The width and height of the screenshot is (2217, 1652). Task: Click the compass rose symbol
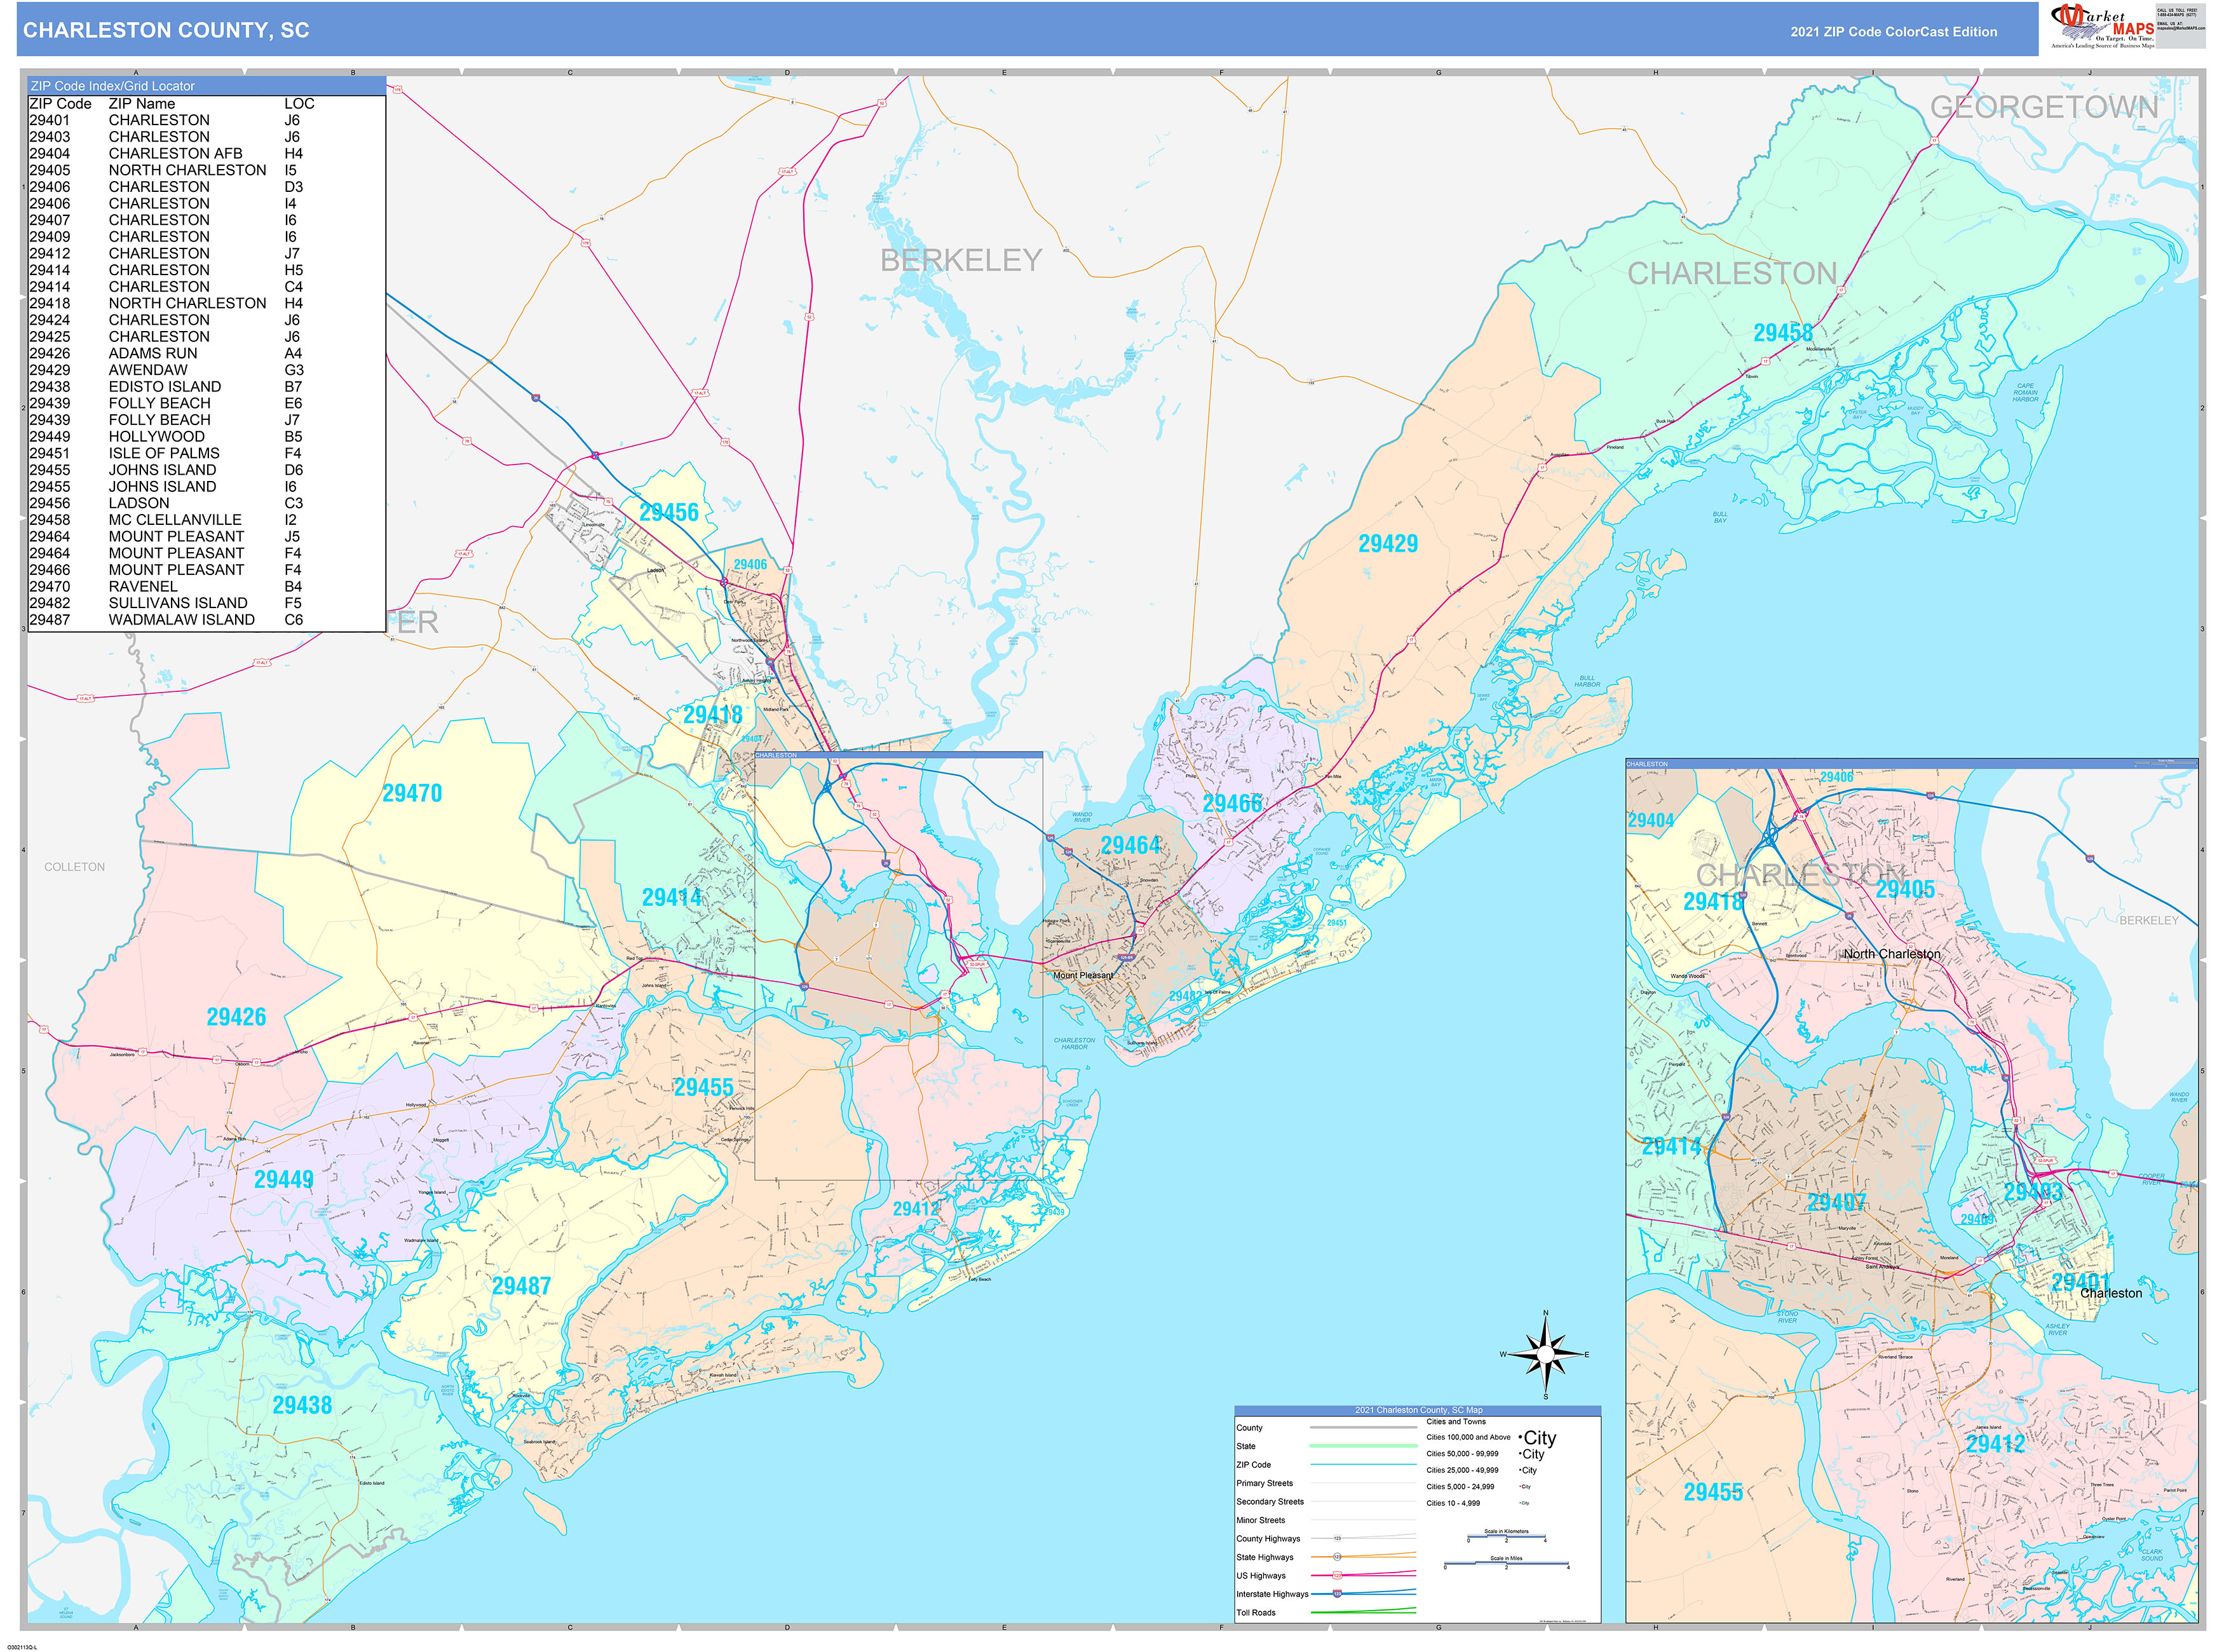(1546, 1355)
